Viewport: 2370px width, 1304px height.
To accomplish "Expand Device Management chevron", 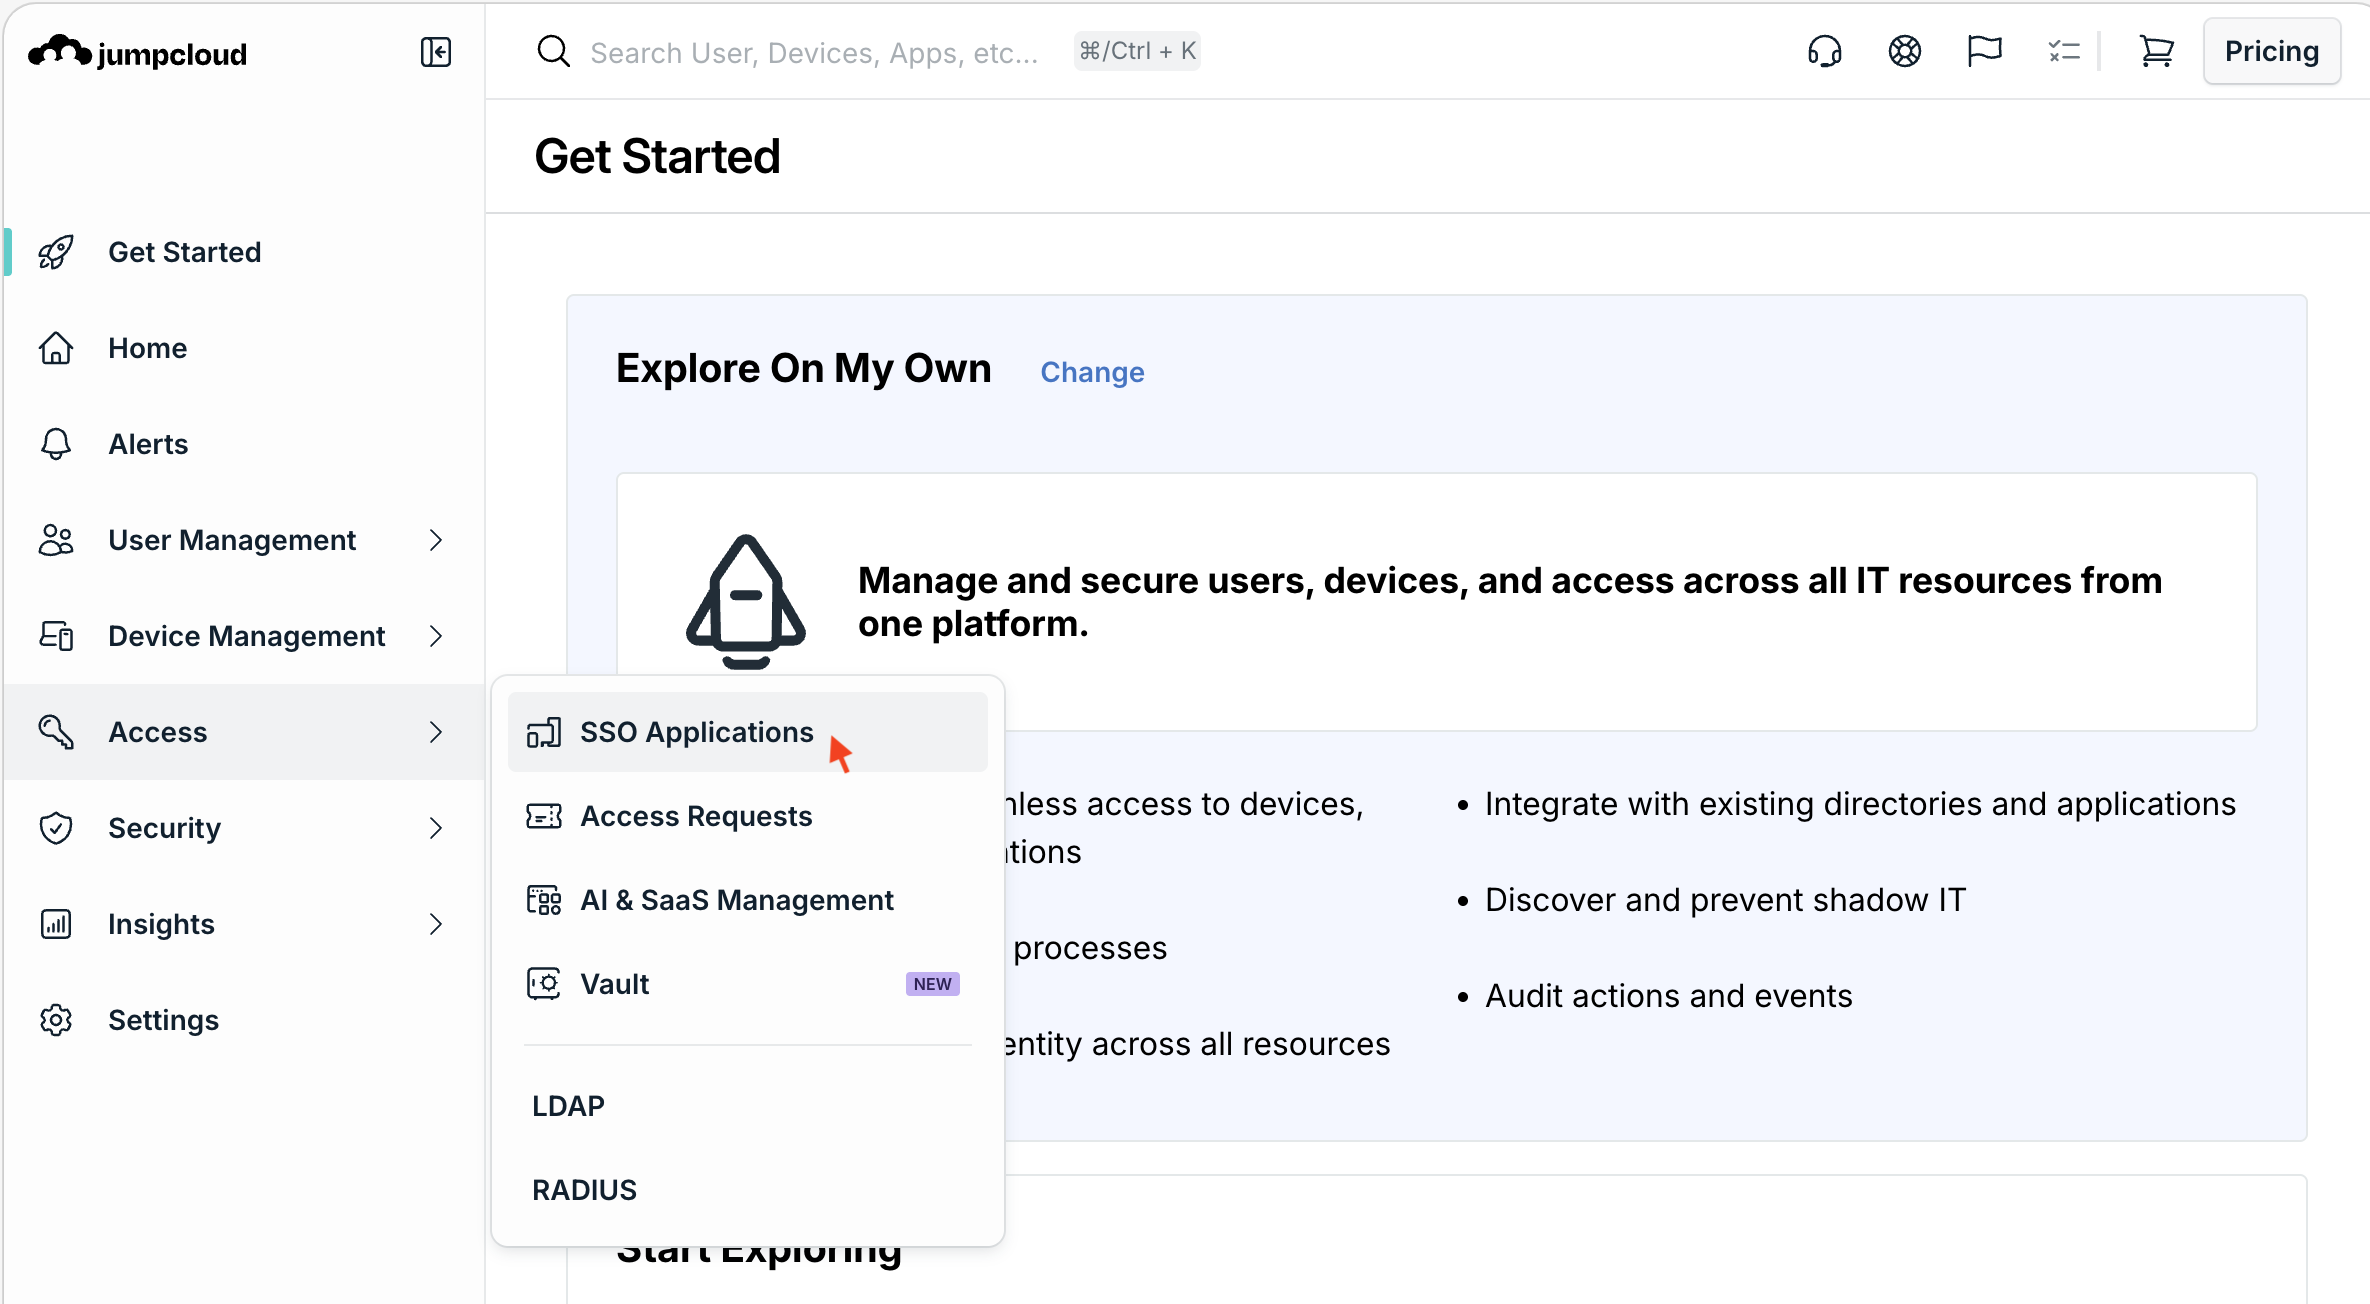I will (x=436, y=636).
